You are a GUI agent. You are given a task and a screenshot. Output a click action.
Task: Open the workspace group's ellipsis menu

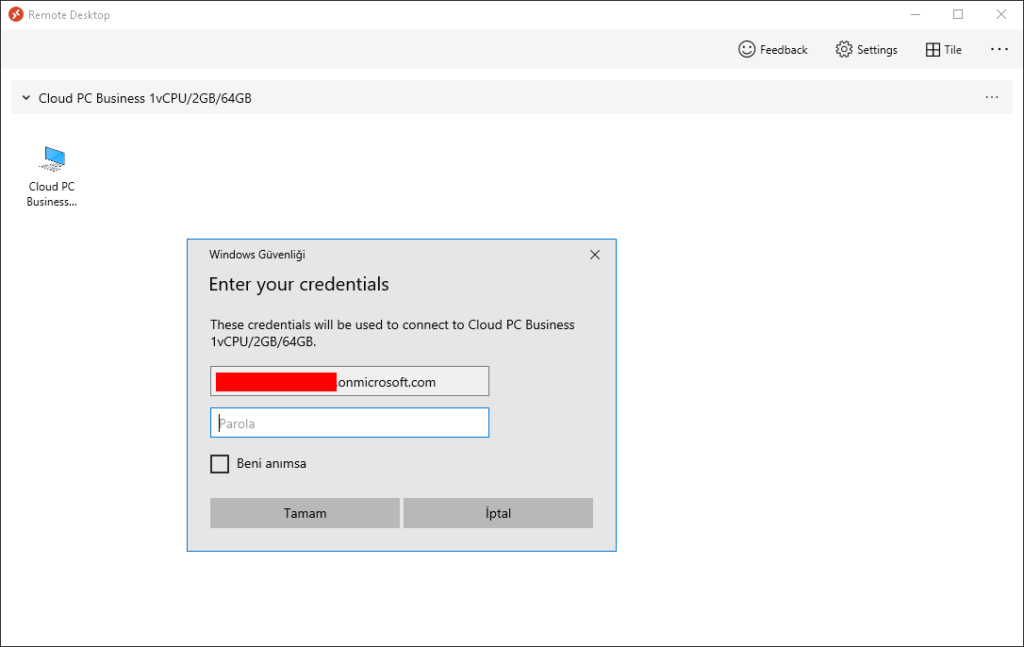click(992, 97)
